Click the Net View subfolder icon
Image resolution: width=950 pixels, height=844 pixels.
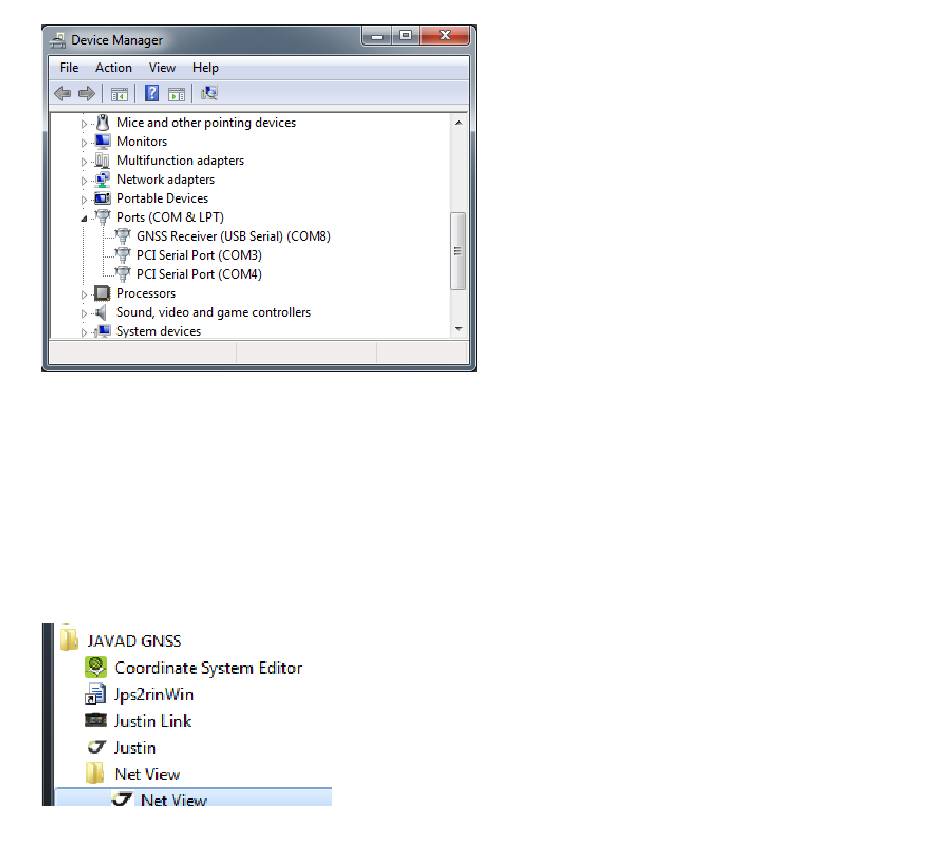click(x=95, y=773)
